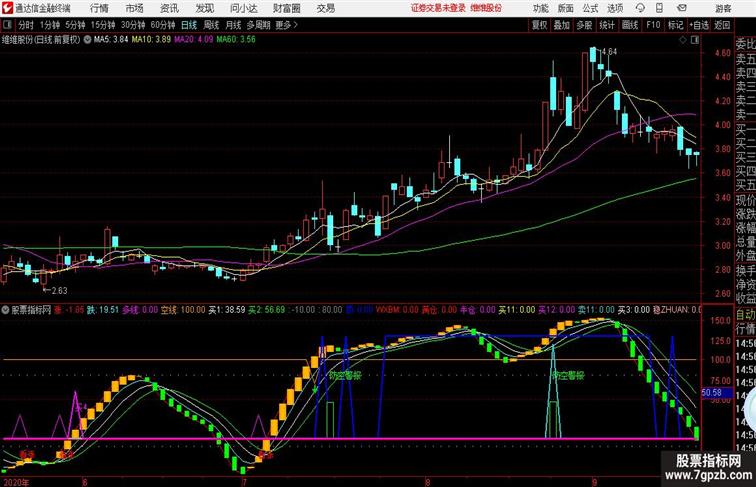Click the MA20: 4.09 indicator label
This screenshot has height=487, width=756.
tap(193, 40)
